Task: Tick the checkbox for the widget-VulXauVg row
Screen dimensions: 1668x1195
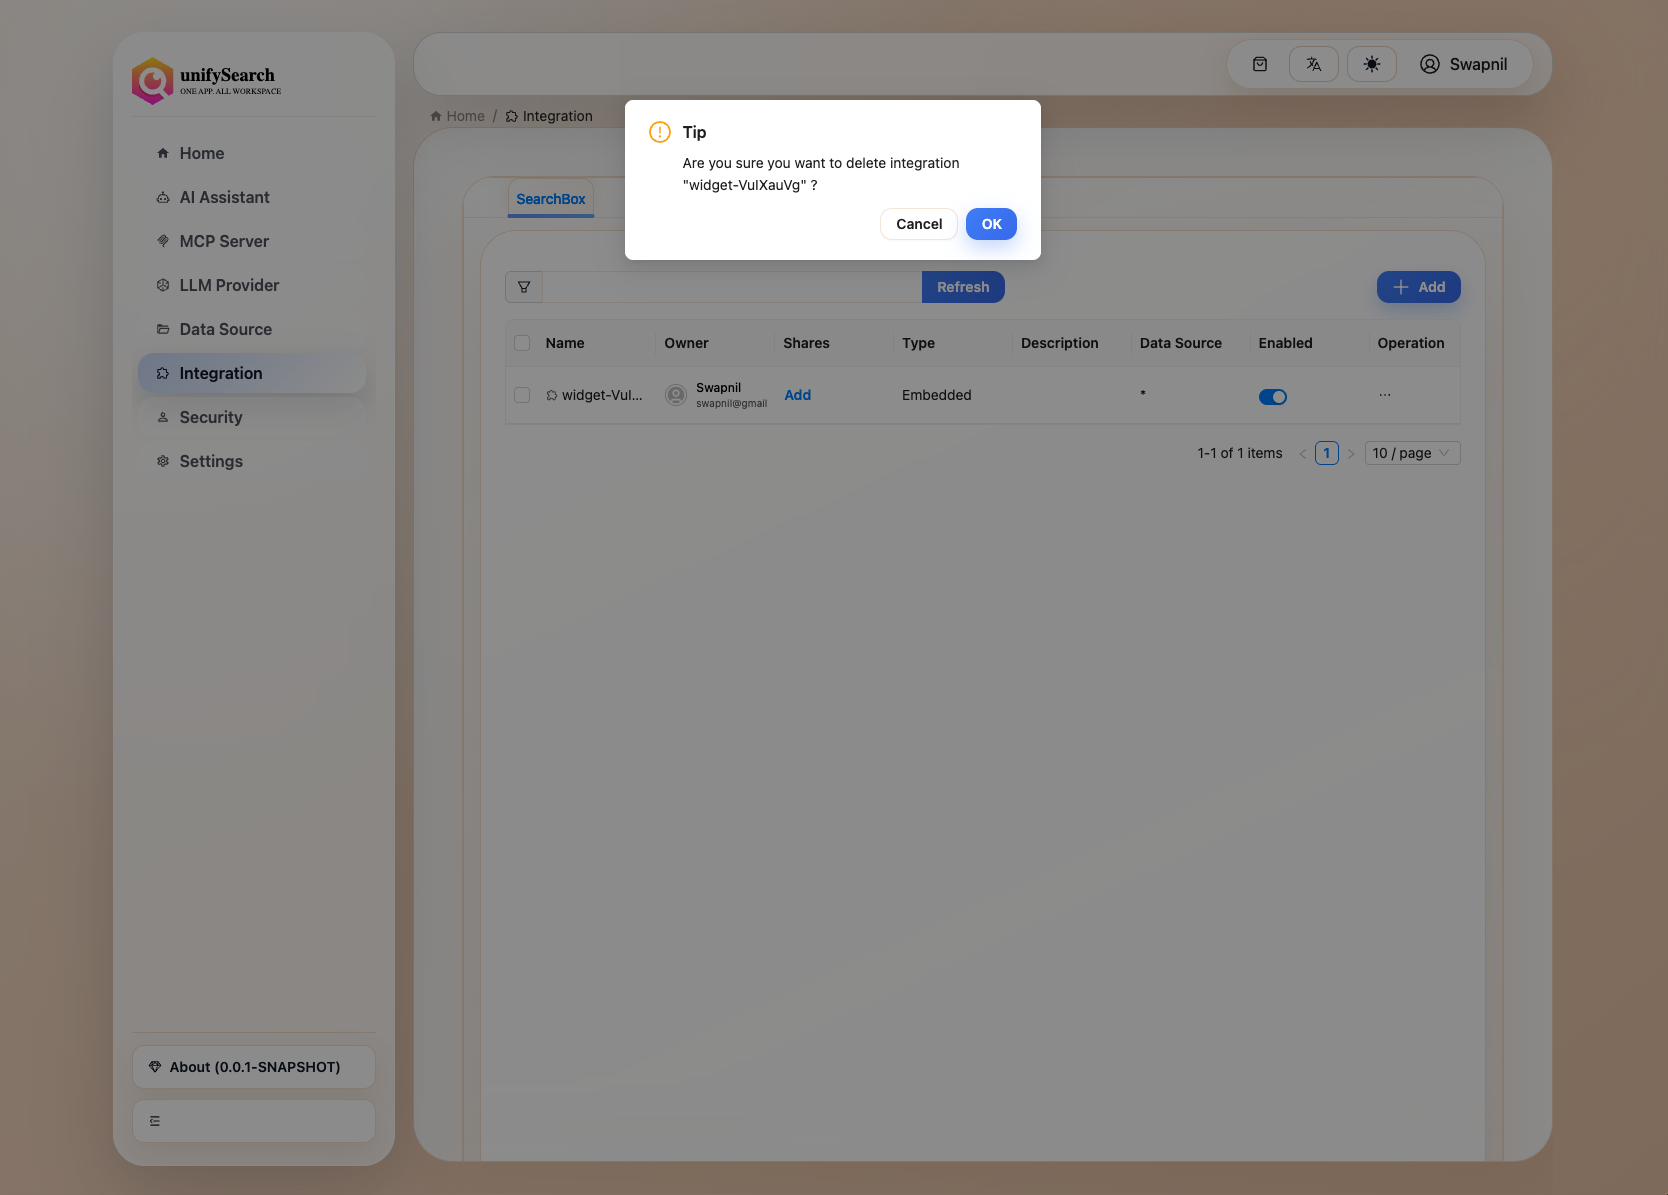Action: [x=522, y=395]
